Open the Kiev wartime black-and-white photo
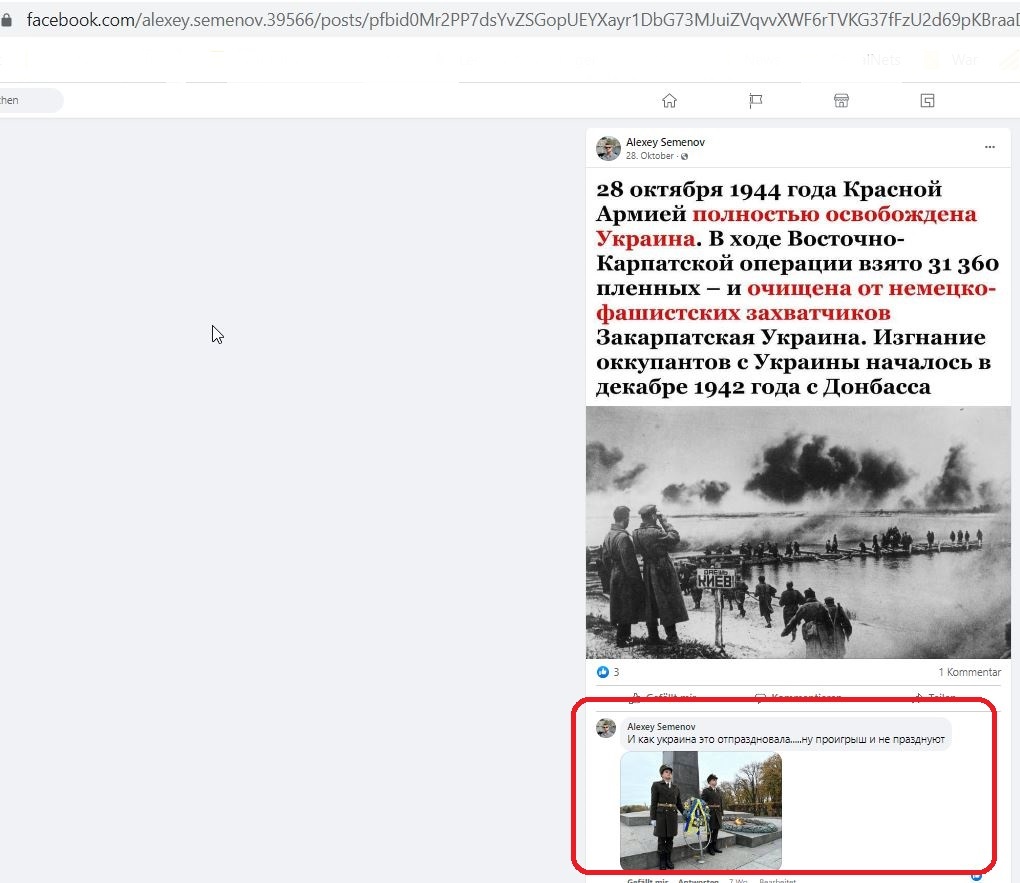The image size is (1020, 883). tap(798, 532)
